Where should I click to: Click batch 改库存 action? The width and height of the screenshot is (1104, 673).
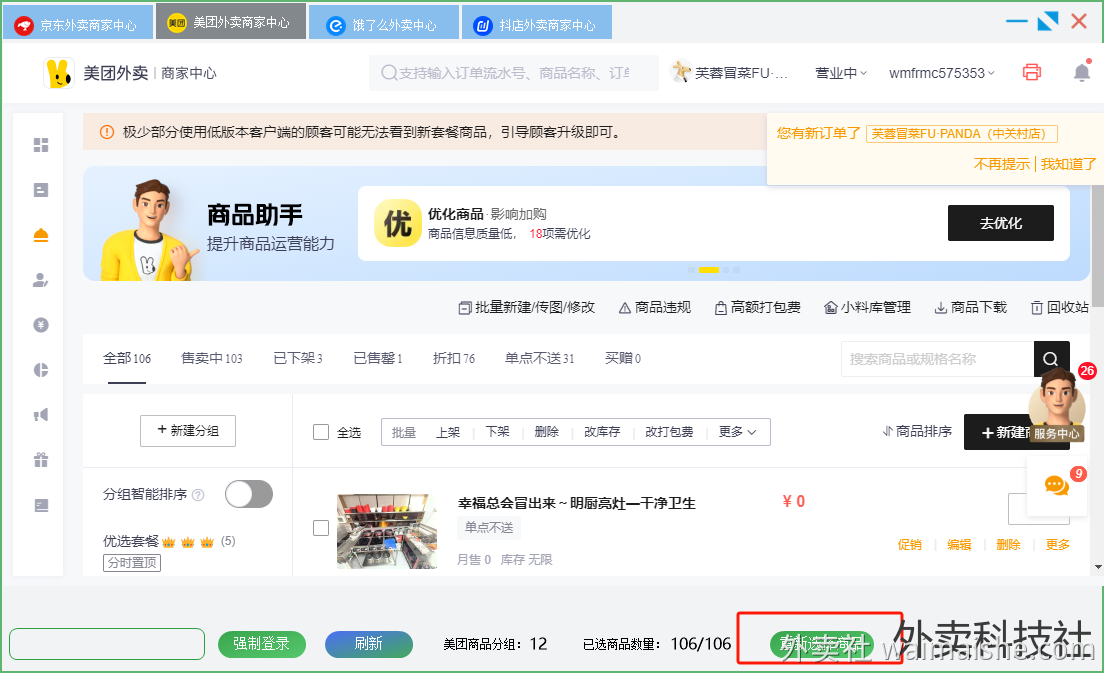602,432
